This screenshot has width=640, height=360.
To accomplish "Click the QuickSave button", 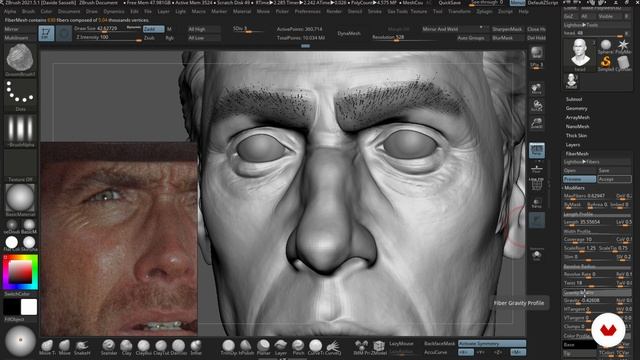I will coord(450,3).
